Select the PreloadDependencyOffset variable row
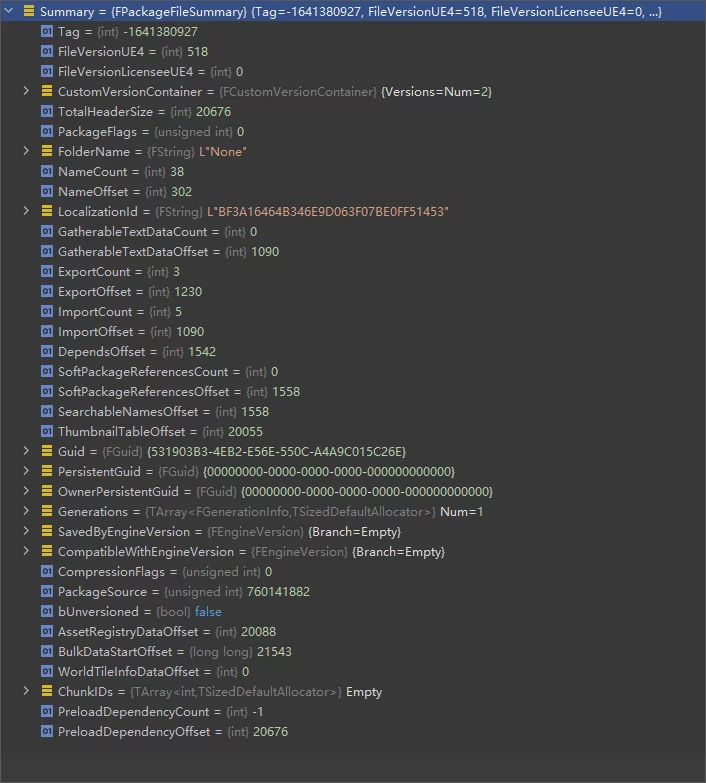 pyautogui.click(x=172, y=732)
